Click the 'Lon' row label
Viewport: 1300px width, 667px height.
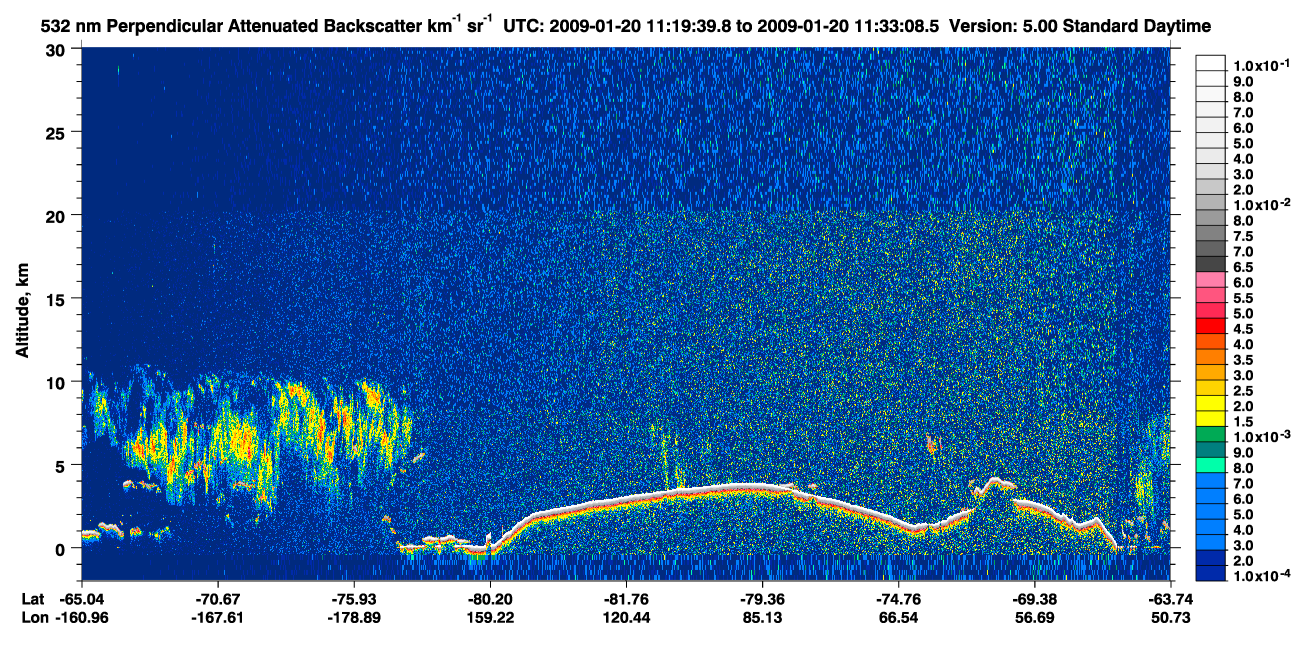click(34, 617)
